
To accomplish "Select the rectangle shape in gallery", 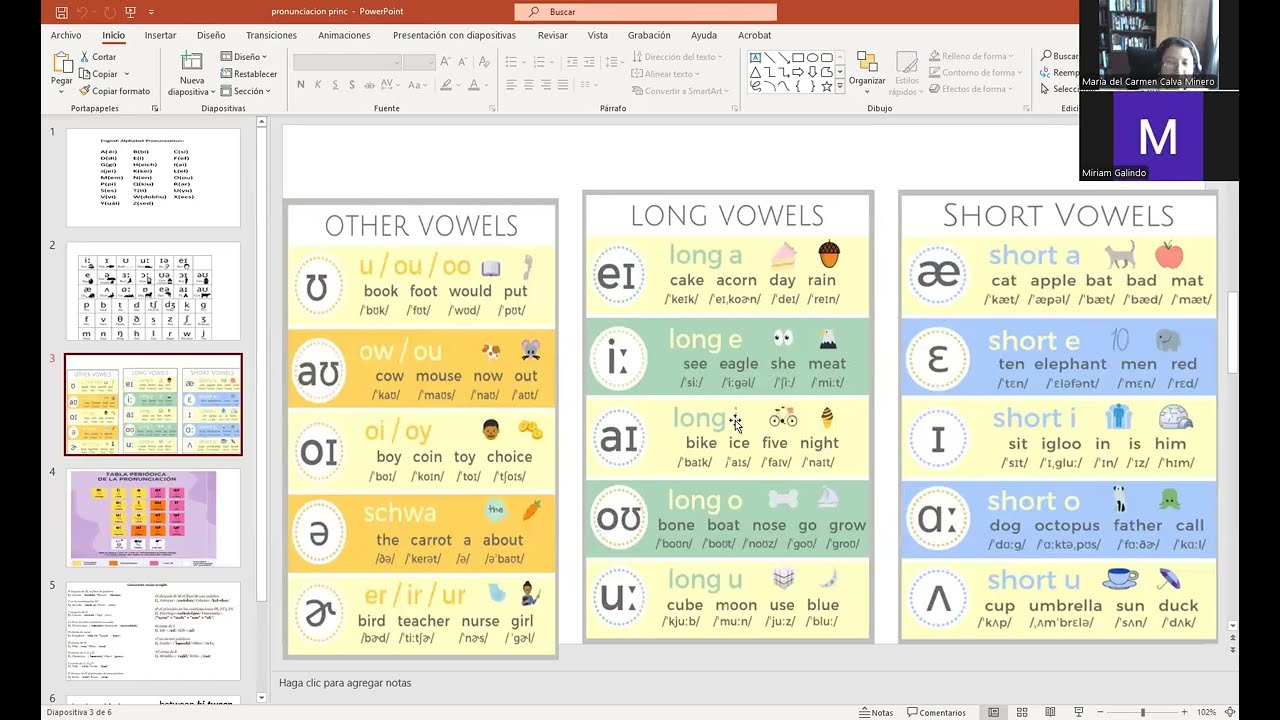I will coord(798,58).
